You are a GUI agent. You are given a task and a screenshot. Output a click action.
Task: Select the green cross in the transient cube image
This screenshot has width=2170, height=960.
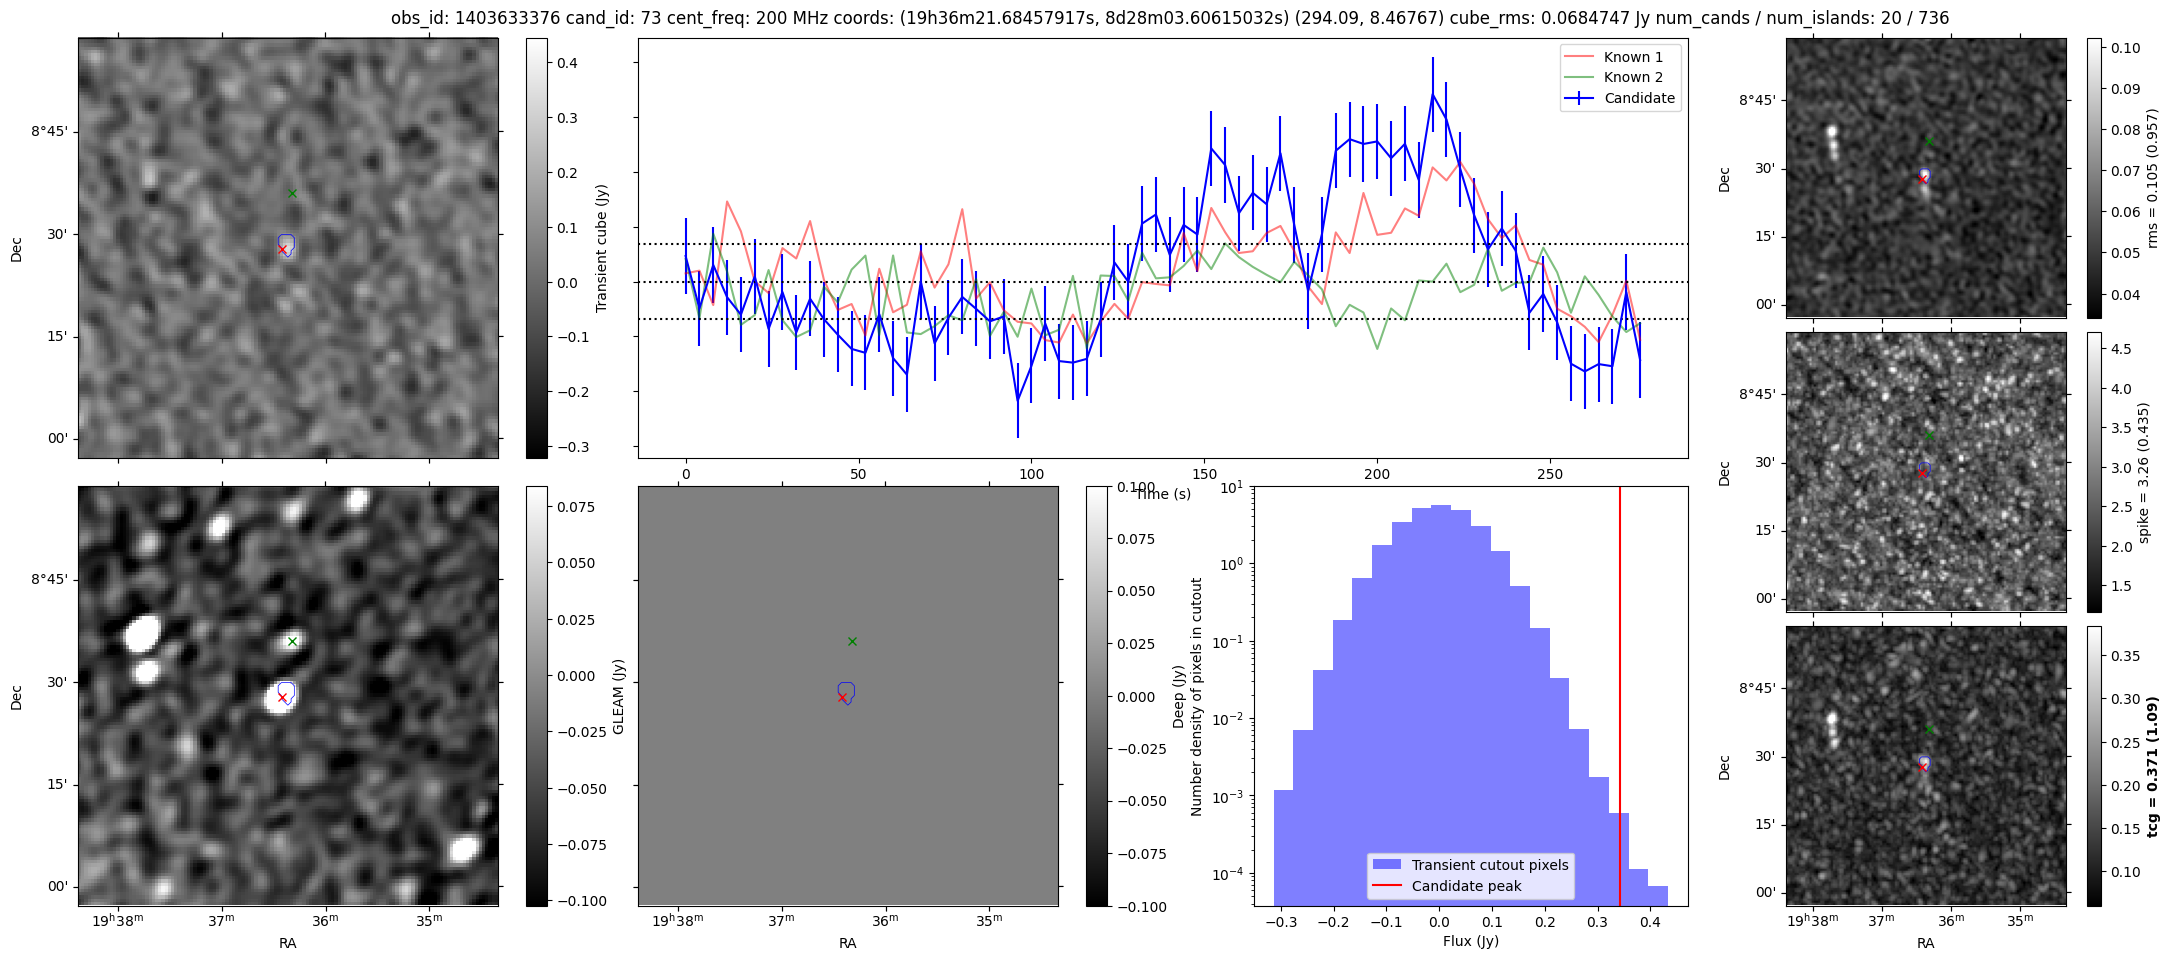(x=292, y=194)
